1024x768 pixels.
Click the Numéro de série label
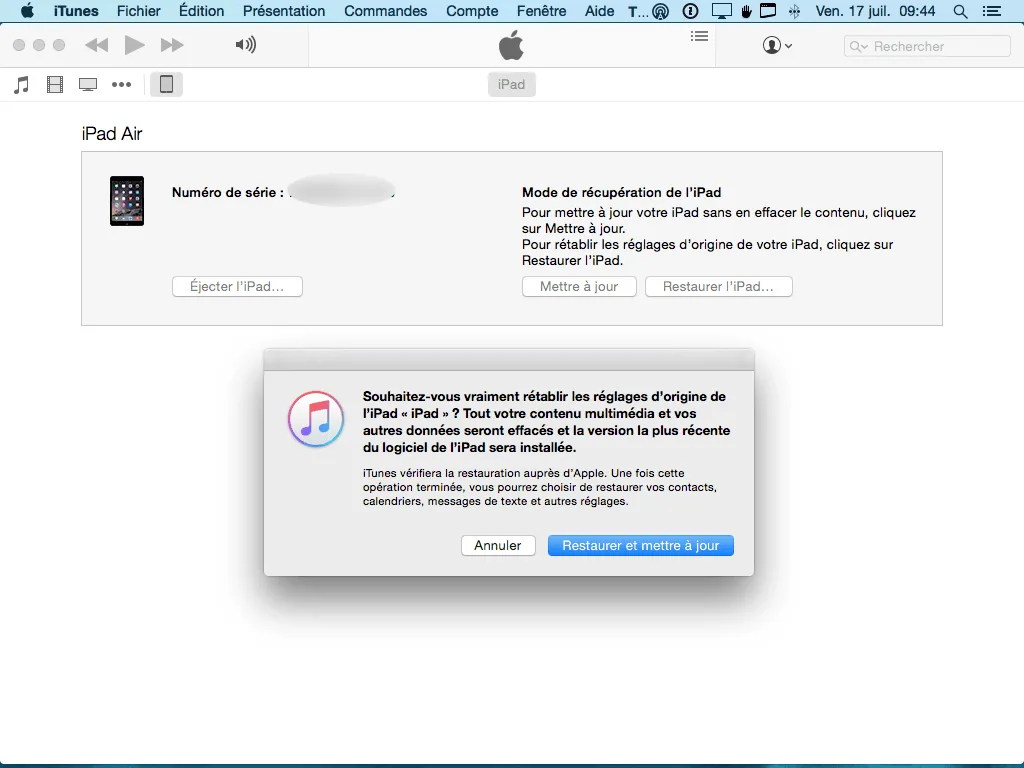point(227,193)
